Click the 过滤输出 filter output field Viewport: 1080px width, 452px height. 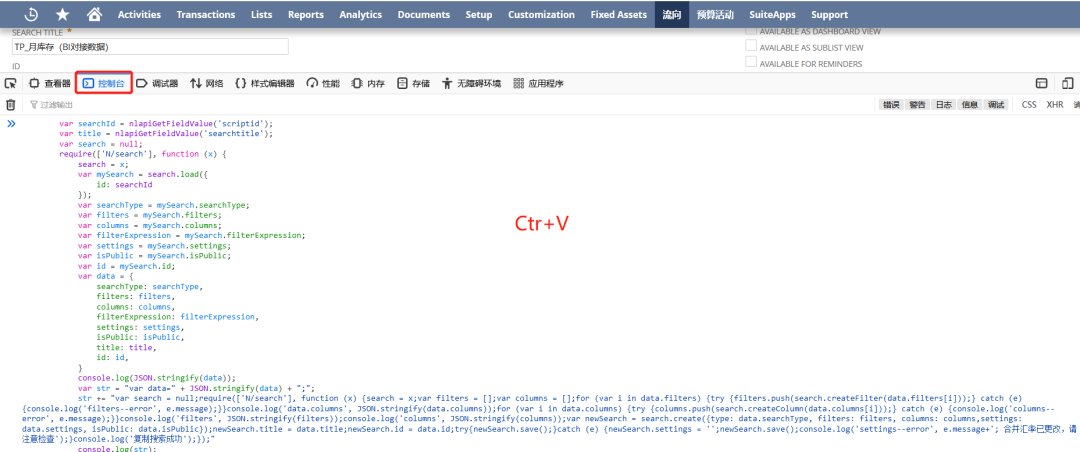point(56,105)
